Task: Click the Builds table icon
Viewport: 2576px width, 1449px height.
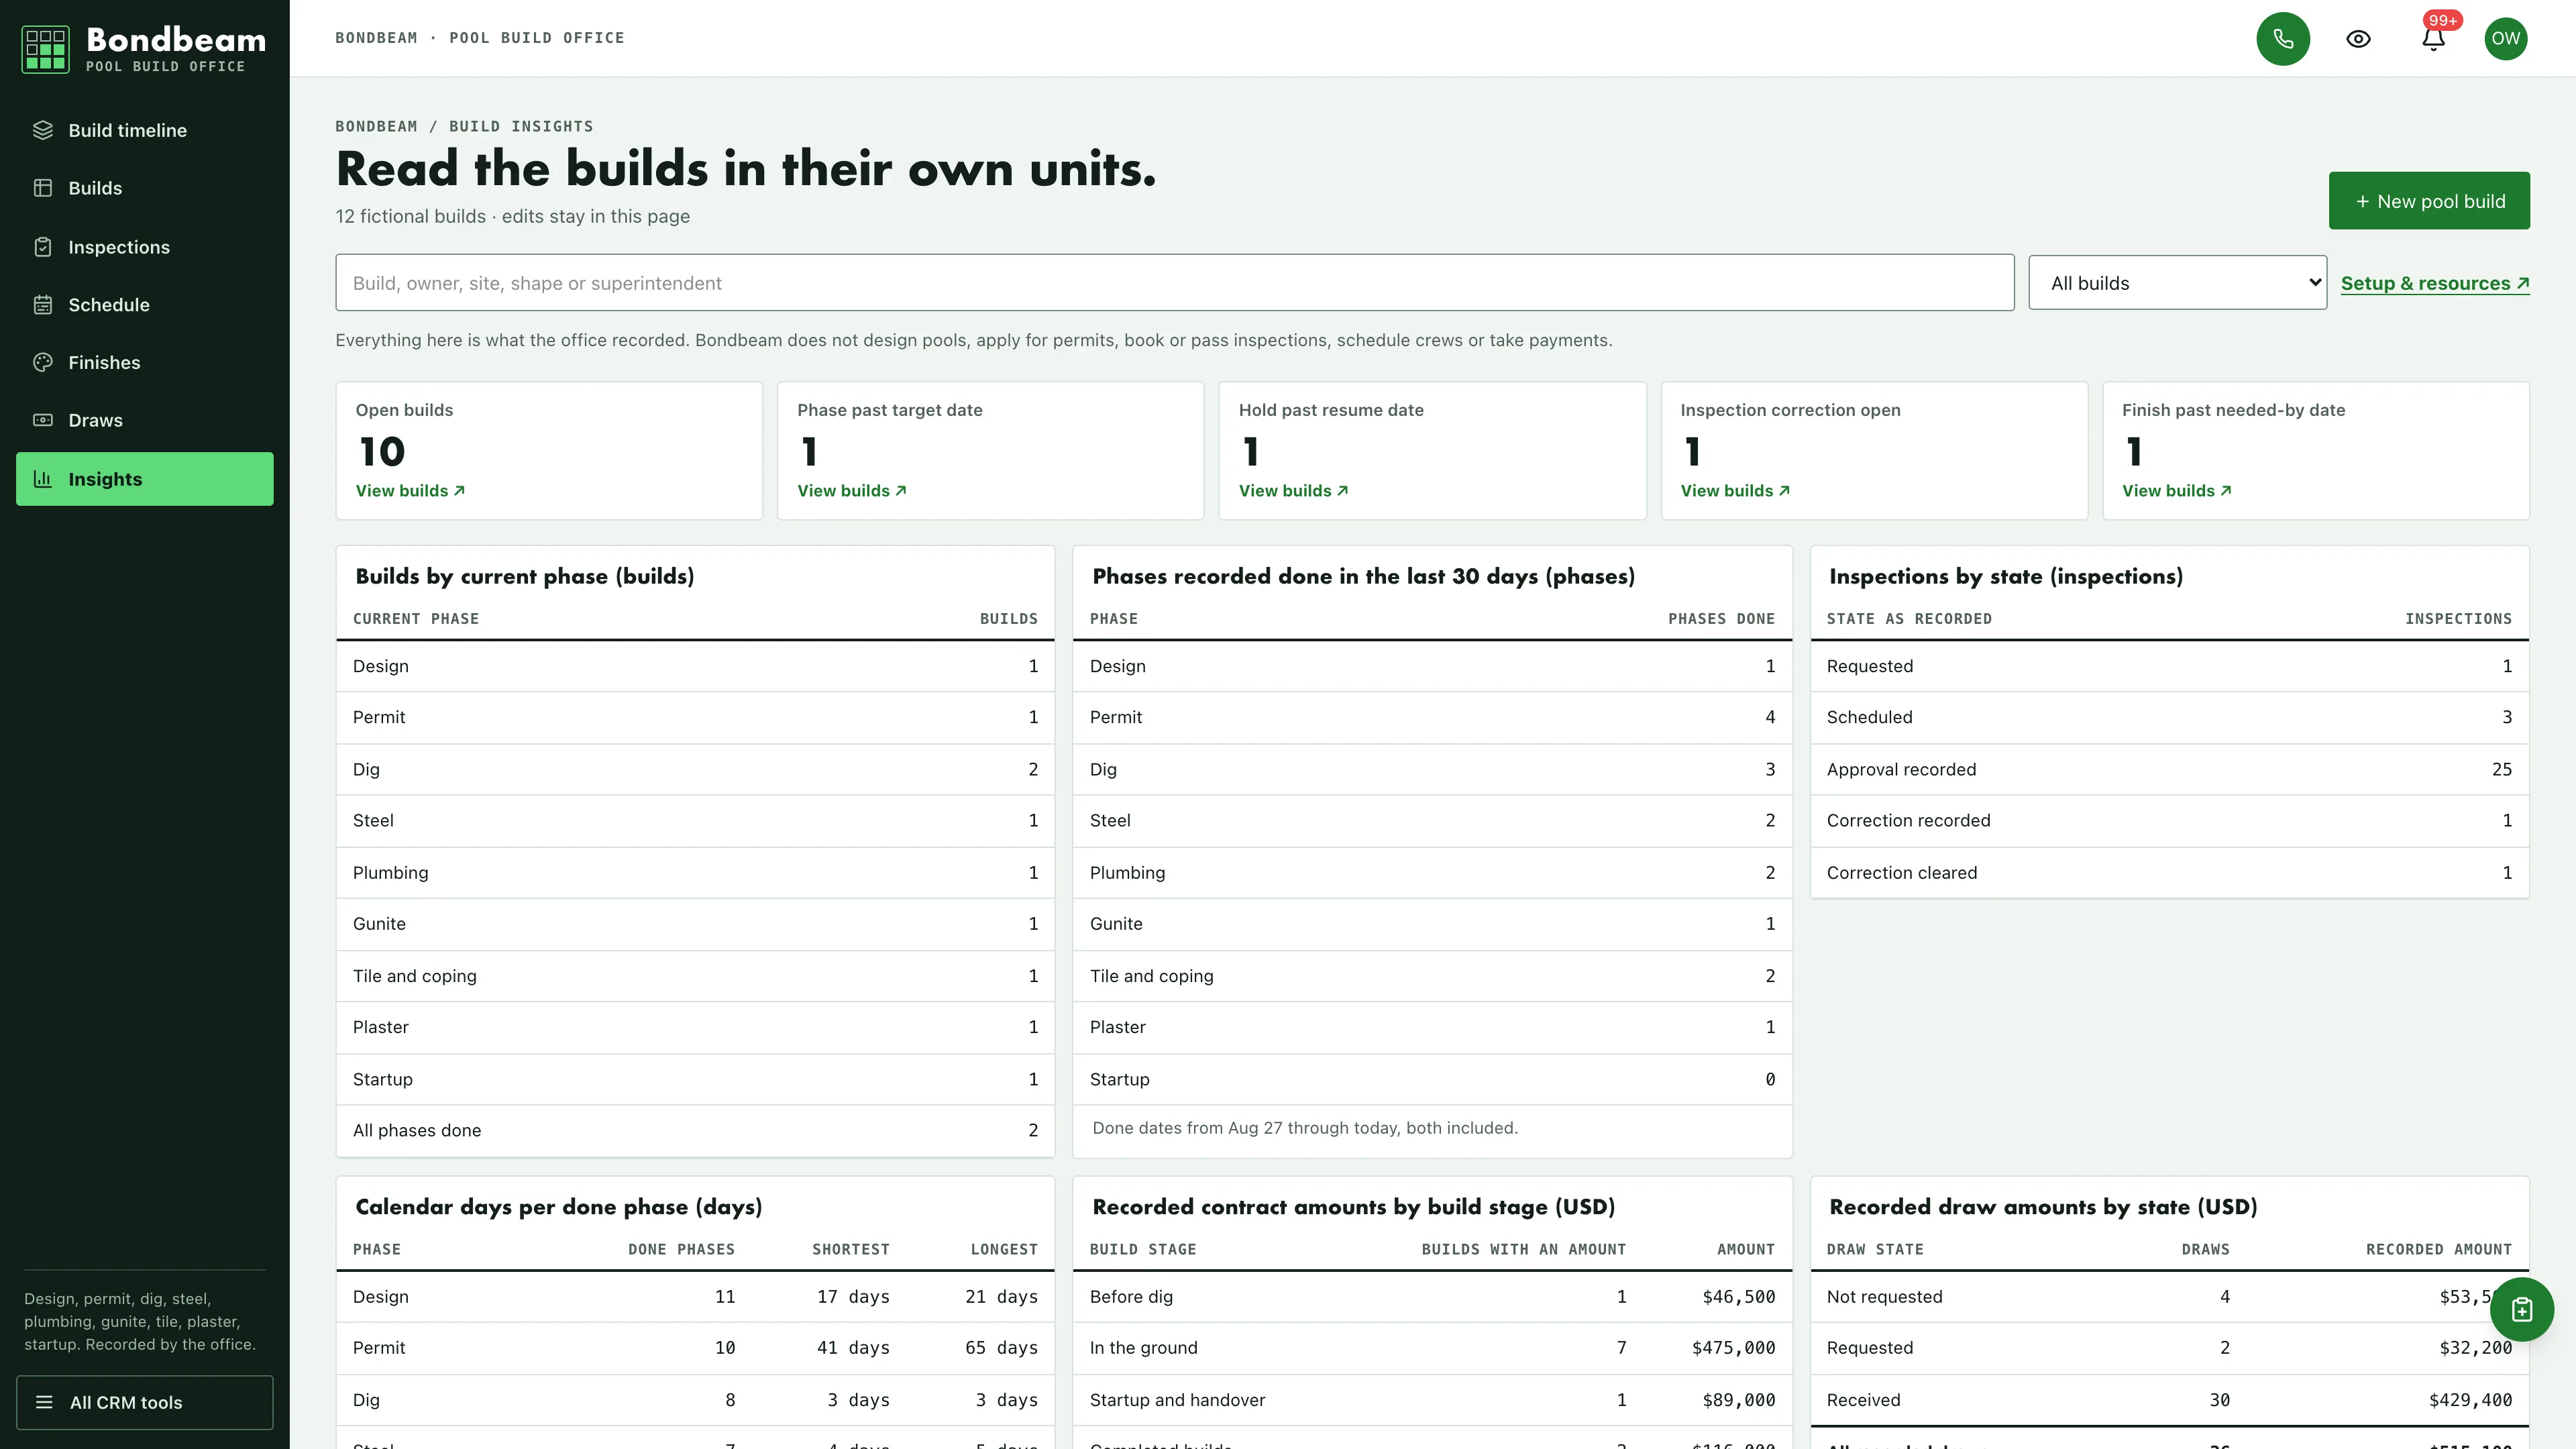Action: tap(43, 188)
